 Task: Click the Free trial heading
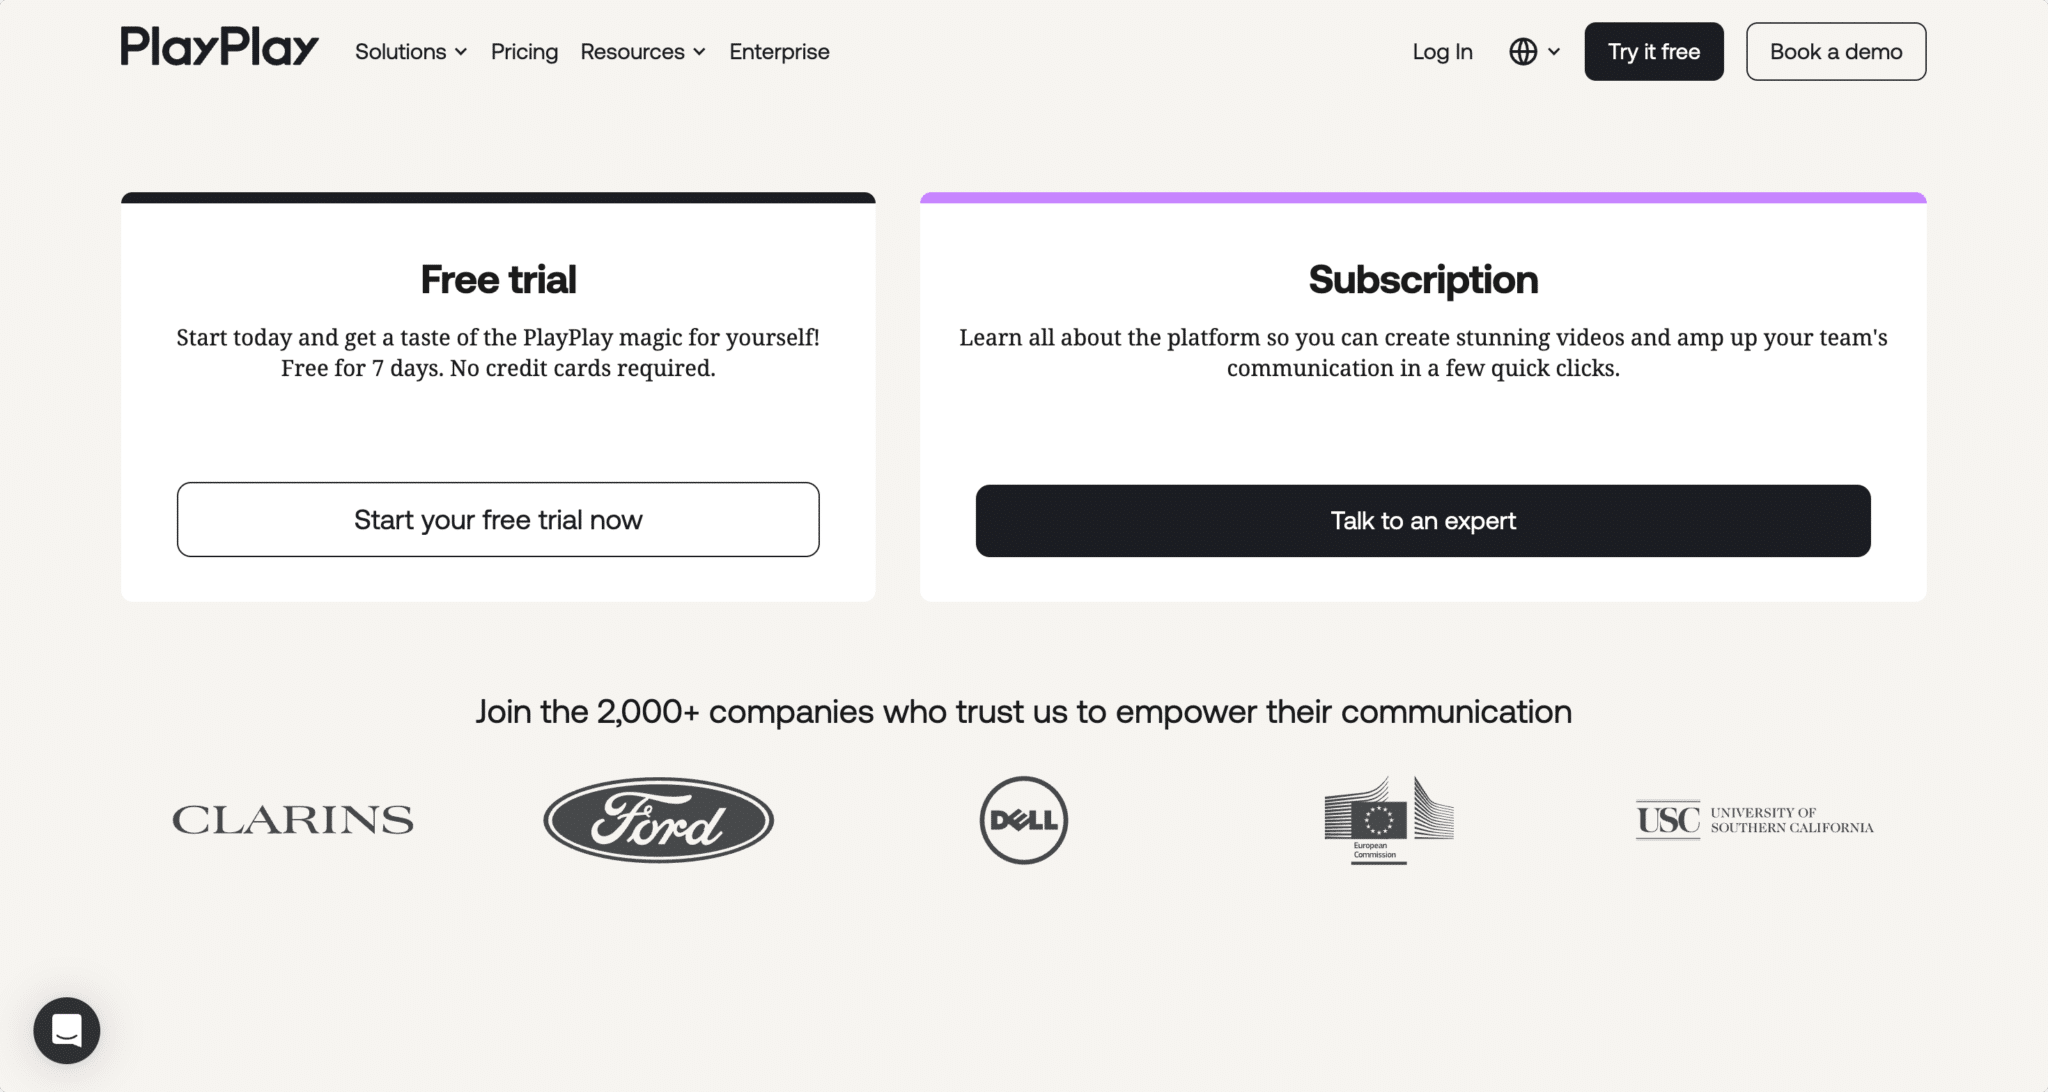pyautogui.click(x=498, y=280)
